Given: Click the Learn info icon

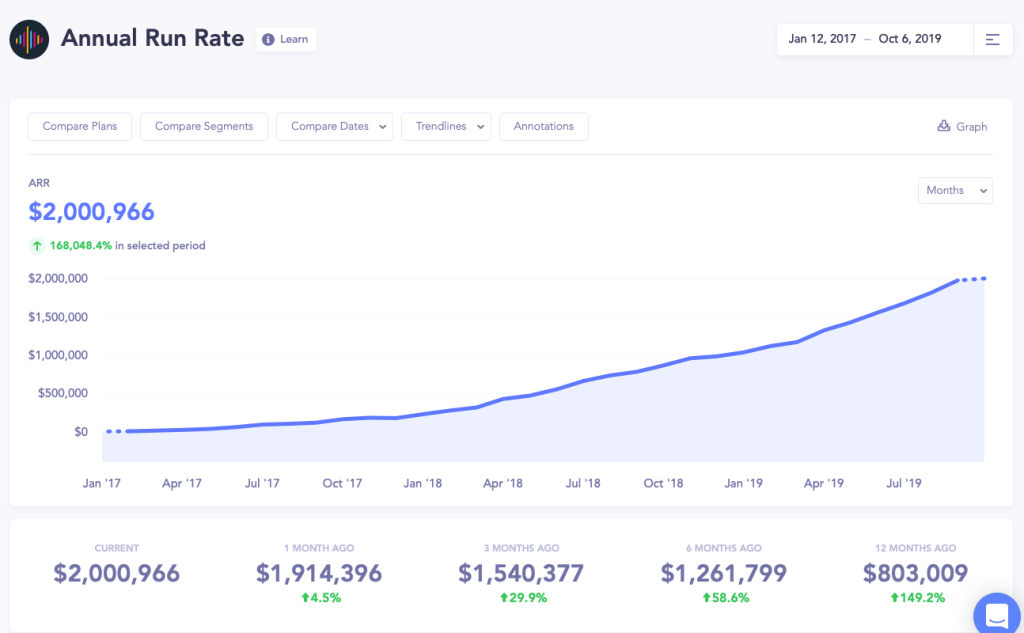Looking at the screenshot, I should coord(268,40).
